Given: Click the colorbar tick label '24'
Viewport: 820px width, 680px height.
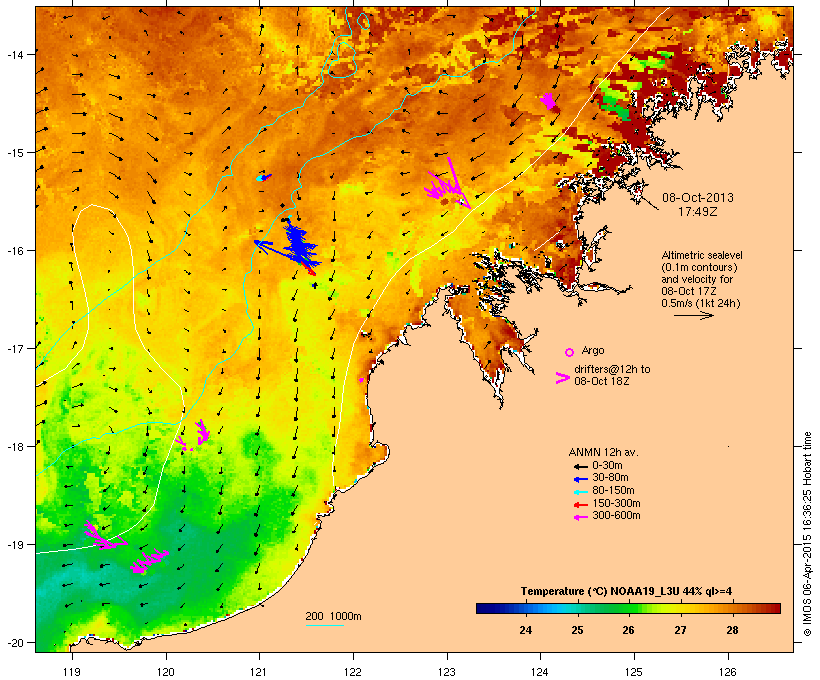Looking at the screenshot, I should [526, 630].
